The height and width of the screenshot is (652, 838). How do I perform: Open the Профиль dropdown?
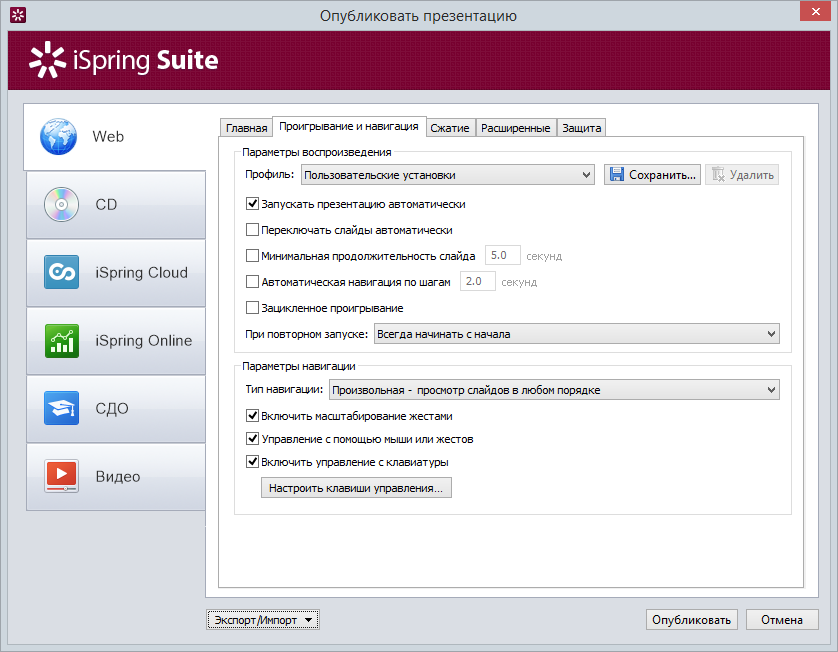pos(448,175)
